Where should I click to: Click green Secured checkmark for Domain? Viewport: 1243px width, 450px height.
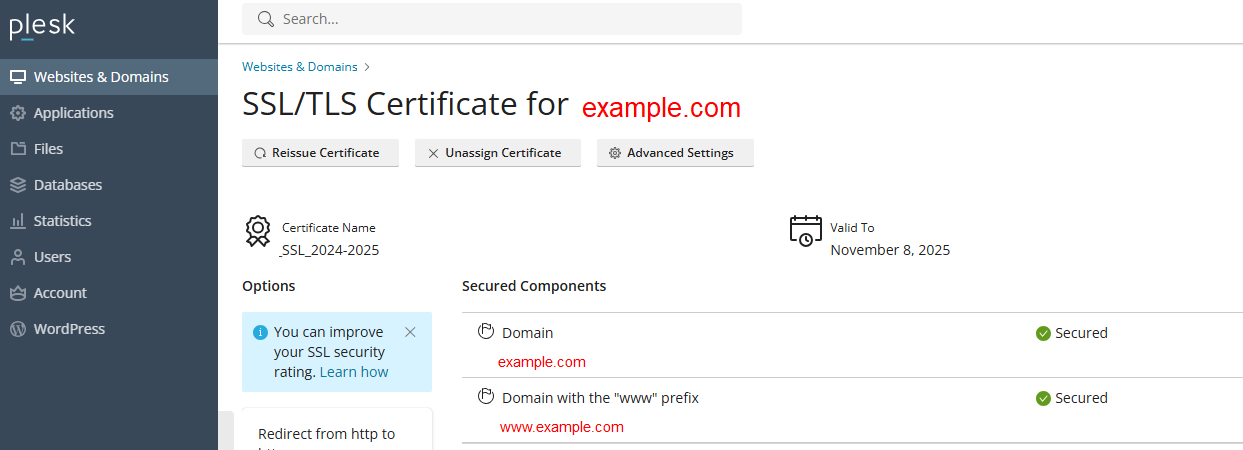[x=1043, y=333]
